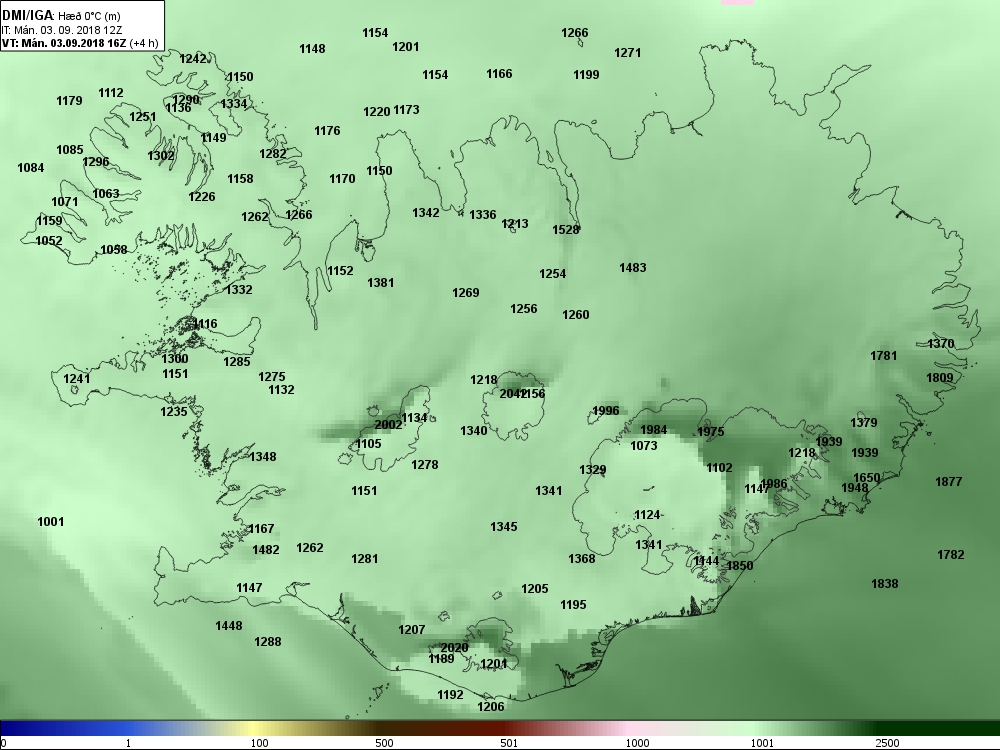Click the map value '1269'
Screen dimensions: 1000x750
point(466,293)
